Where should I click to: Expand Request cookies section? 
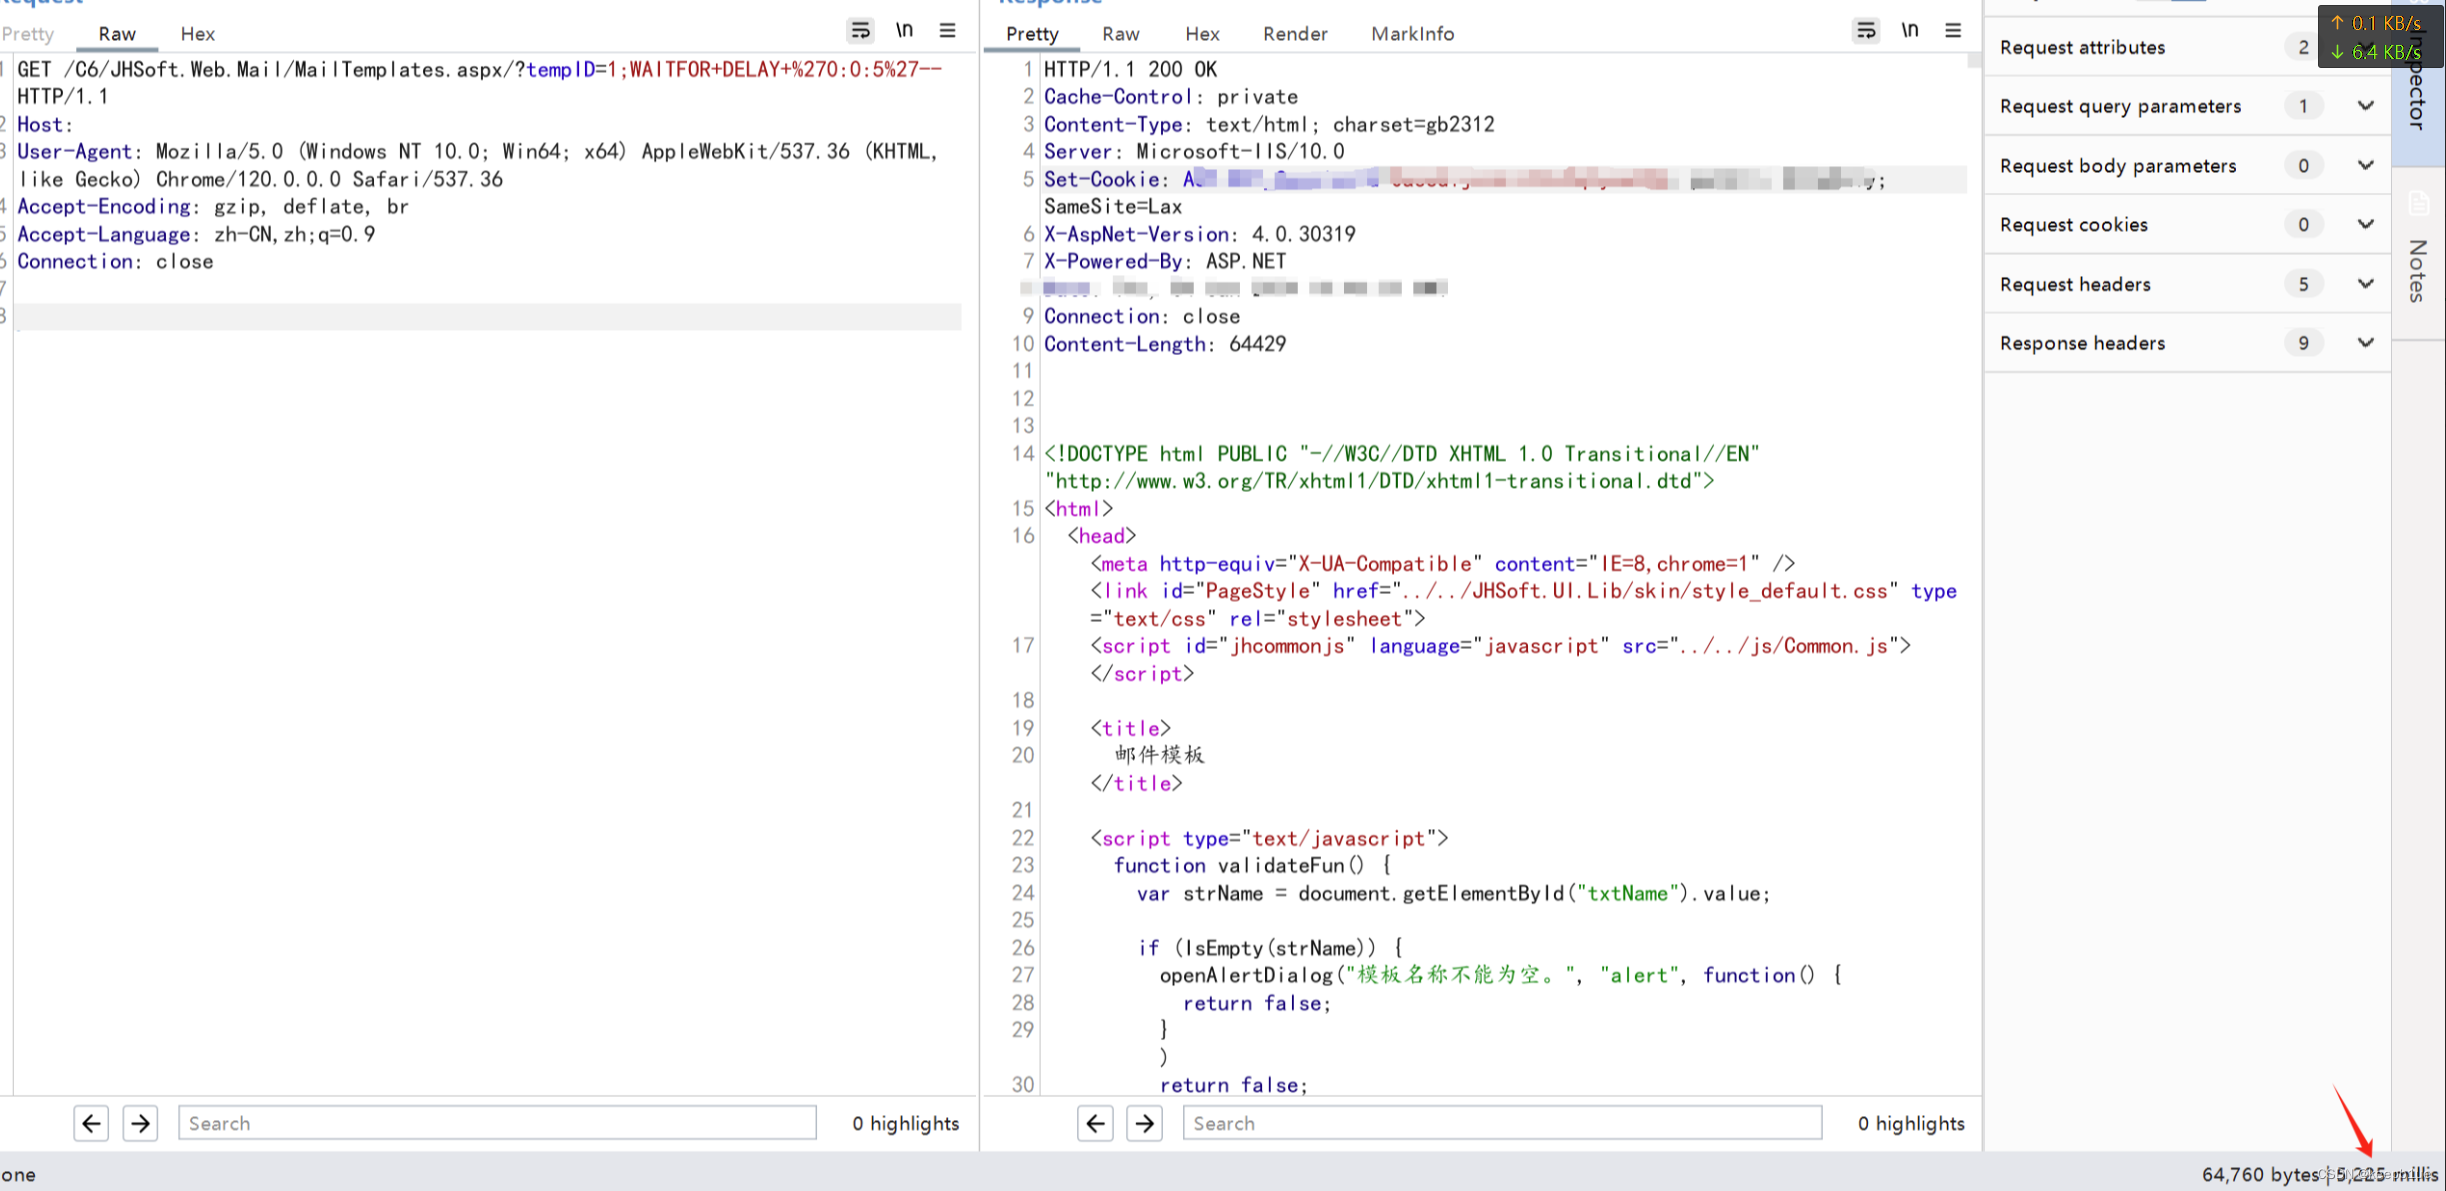2365,224
